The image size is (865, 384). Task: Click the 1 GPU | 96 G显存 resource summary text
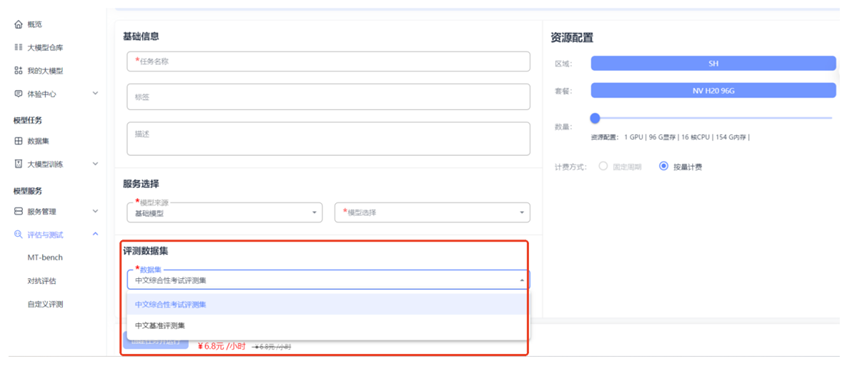[x=670, y=137]
